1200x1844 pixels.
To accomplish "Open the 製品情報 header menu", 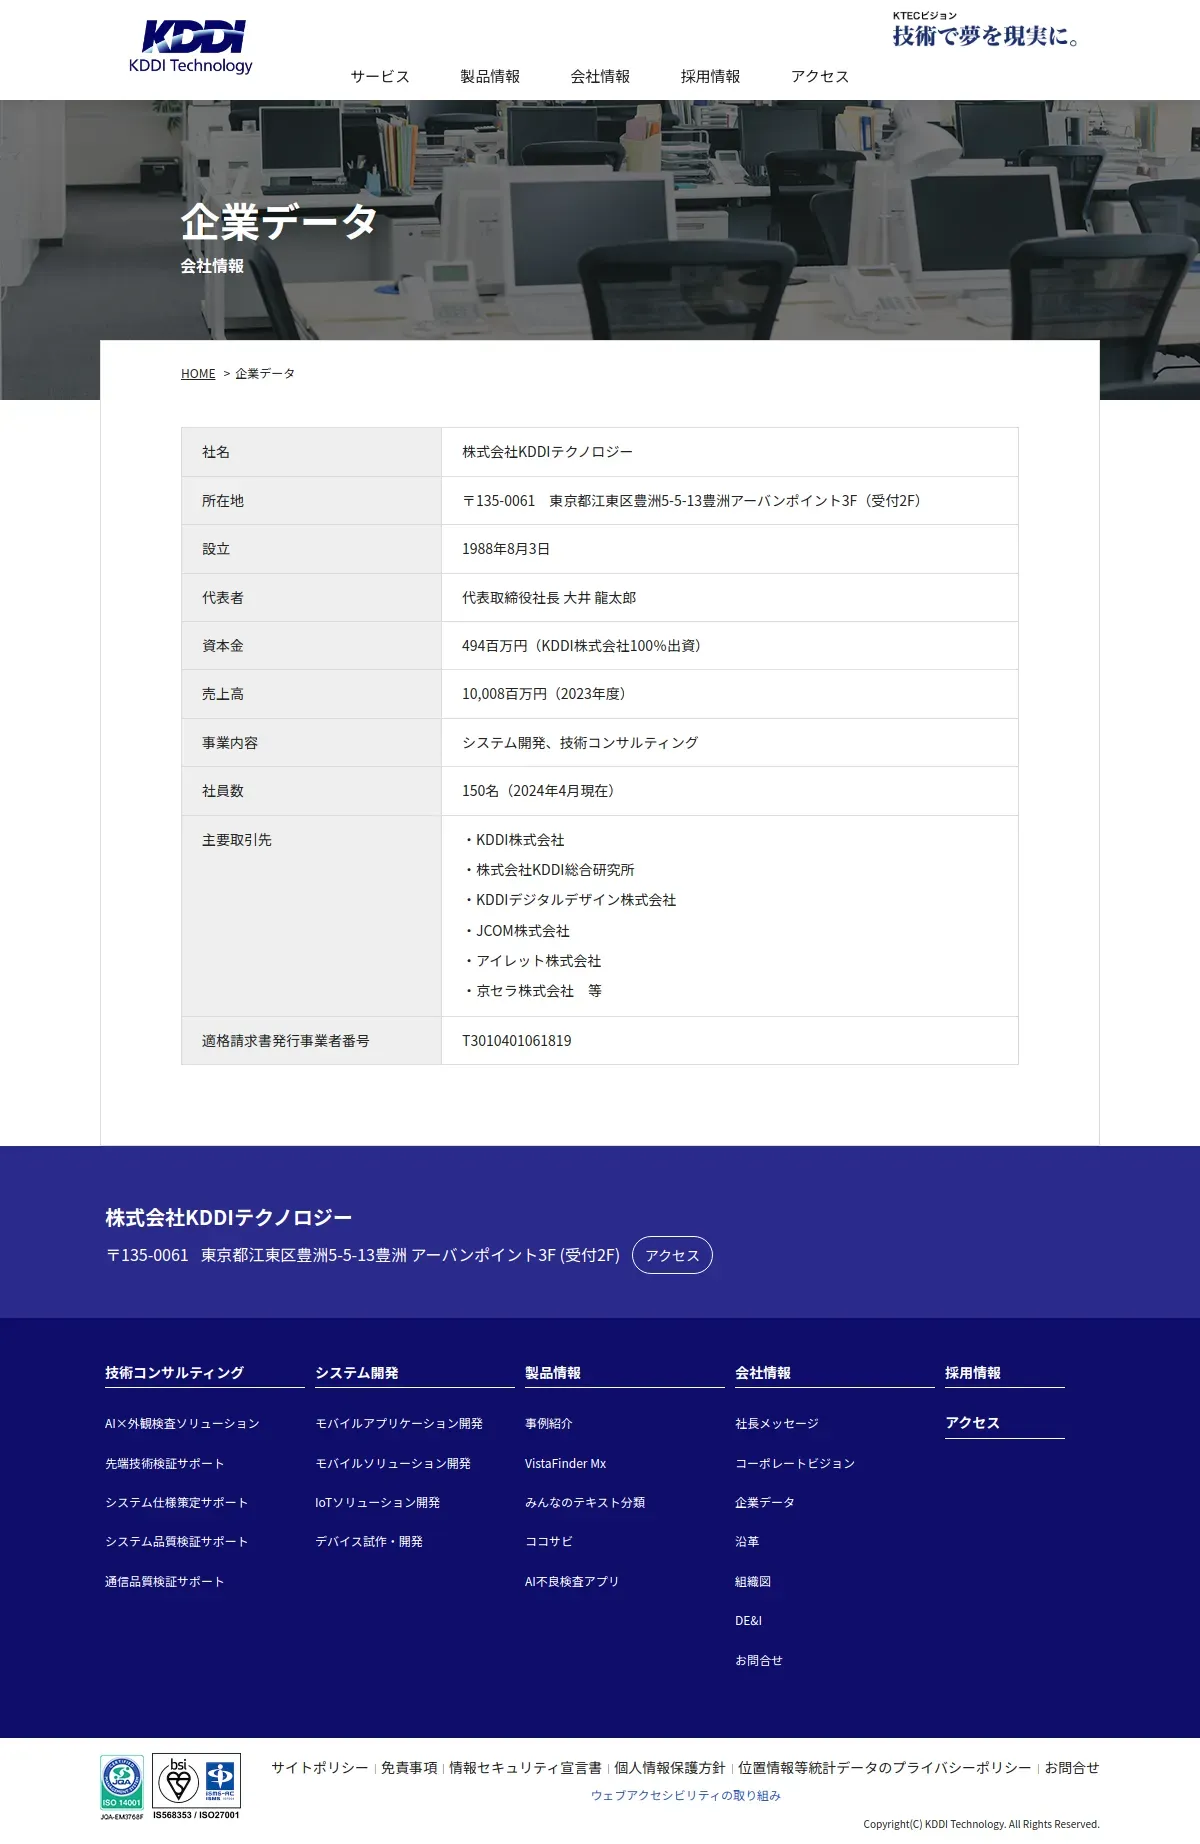I will [490, 77].
